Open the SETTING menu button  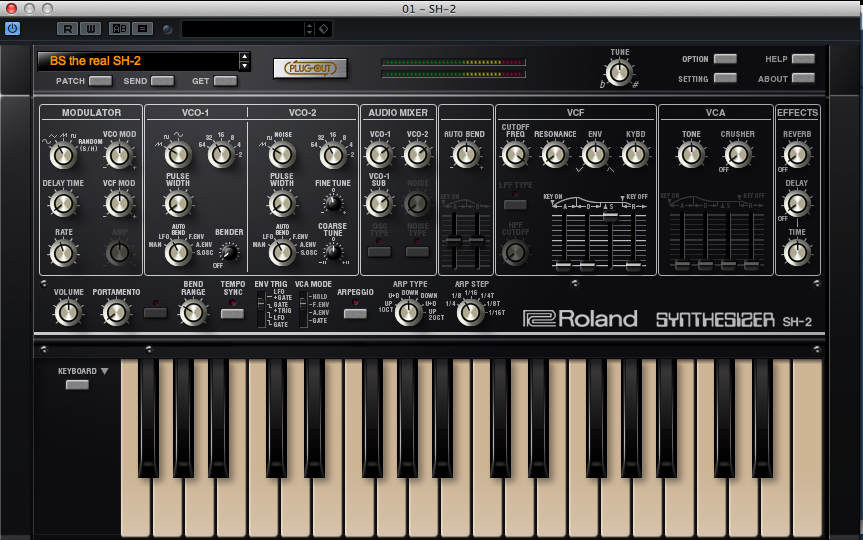[x=725, y=78]
